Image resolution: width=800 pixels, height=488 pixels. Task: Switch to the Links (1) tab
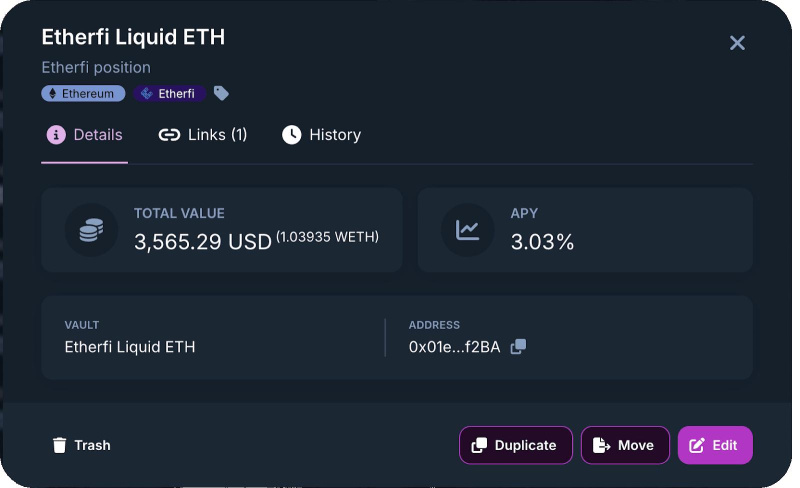point(203,135)
